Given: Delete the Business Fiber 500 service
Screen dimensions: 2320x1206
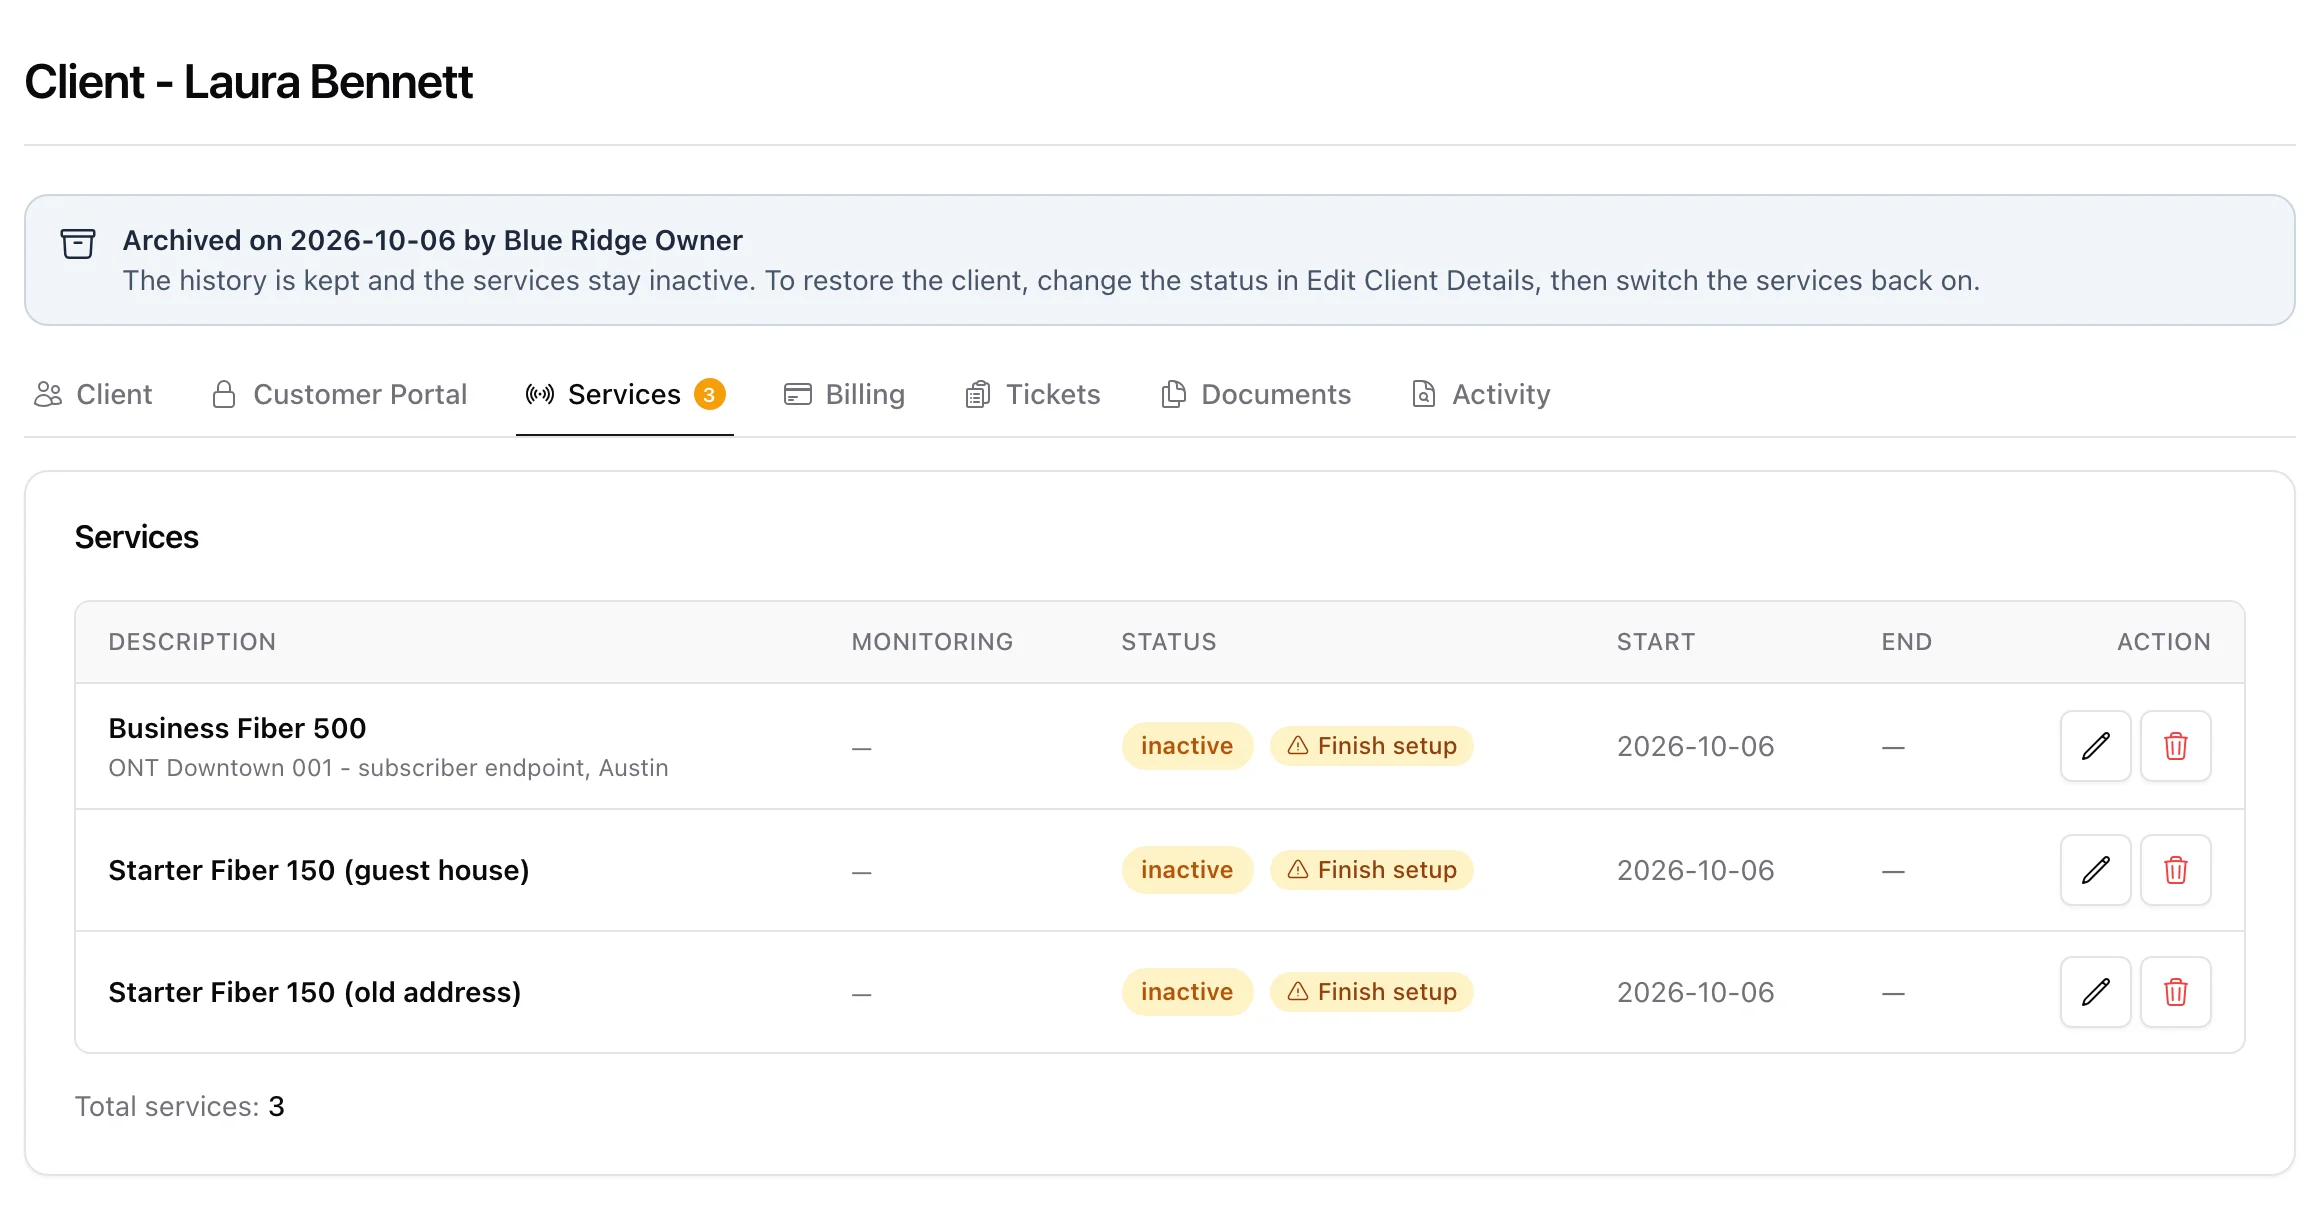Looking at the screenshot, I should (x=2175, y=746).
